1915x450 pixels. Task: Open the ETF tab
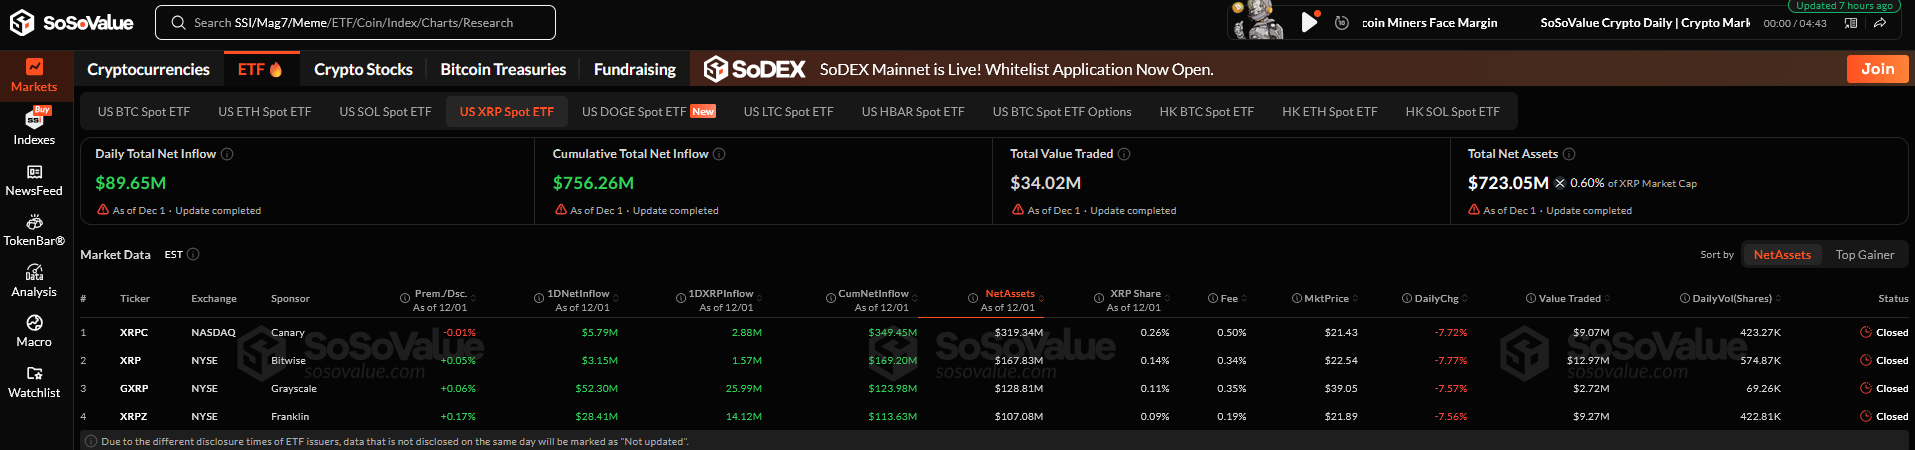coord(260,69)
